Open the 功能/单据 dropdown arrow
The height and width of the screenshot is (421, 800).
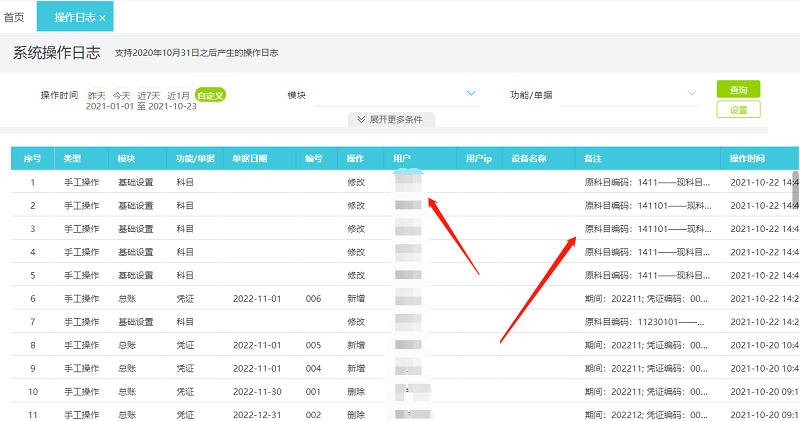pyautogui.click(x=691, y=93)
